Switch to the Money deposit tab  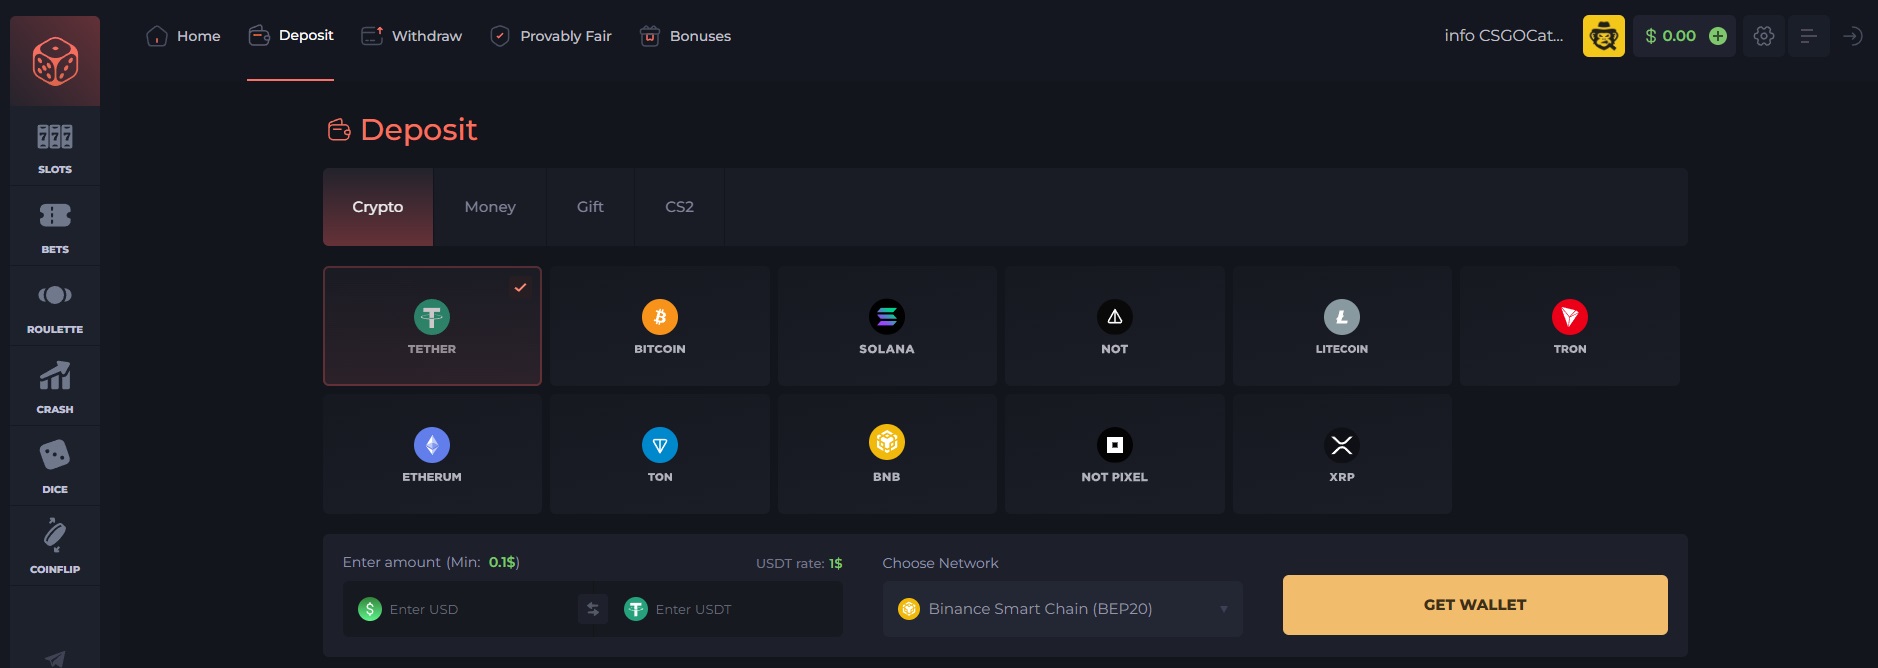(490, 207)
